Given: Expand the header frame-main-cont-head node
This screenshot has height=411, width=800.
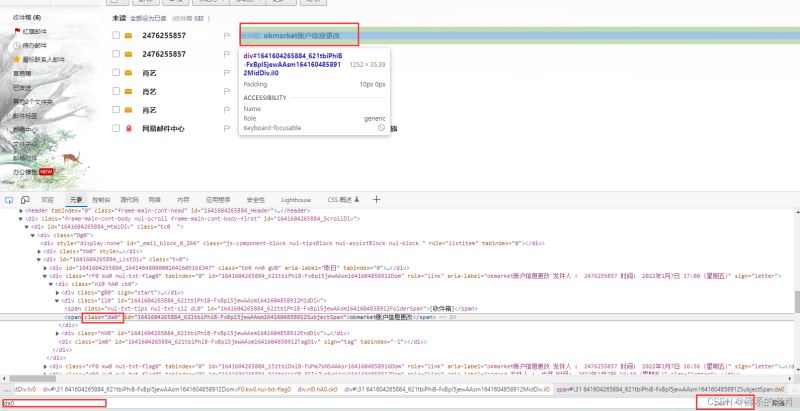Looking at the screenshot, I should [x=20, y=211].
